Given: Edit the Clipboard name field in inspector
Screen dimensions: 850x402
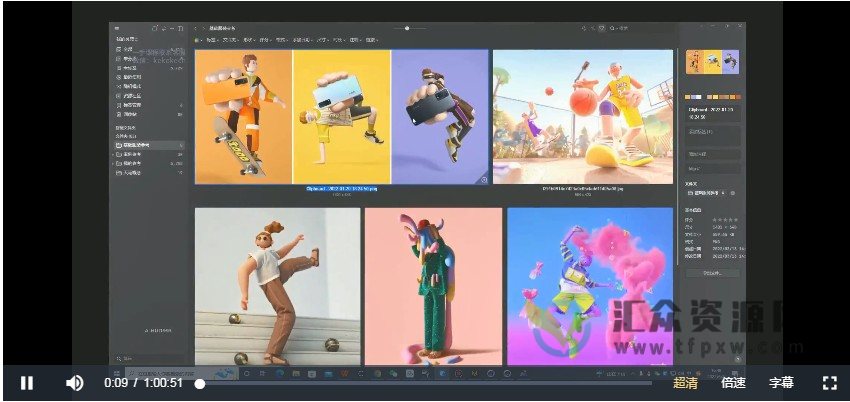Looking at the screenshot, I should click(713, 113).
